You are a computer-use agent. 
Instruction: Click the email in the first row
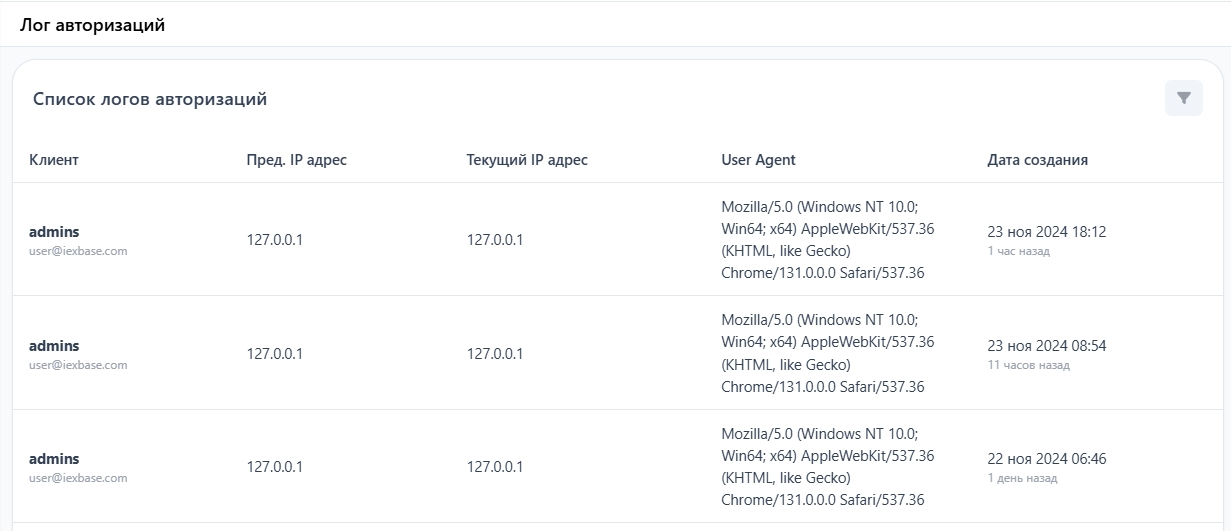pos(78,251)
